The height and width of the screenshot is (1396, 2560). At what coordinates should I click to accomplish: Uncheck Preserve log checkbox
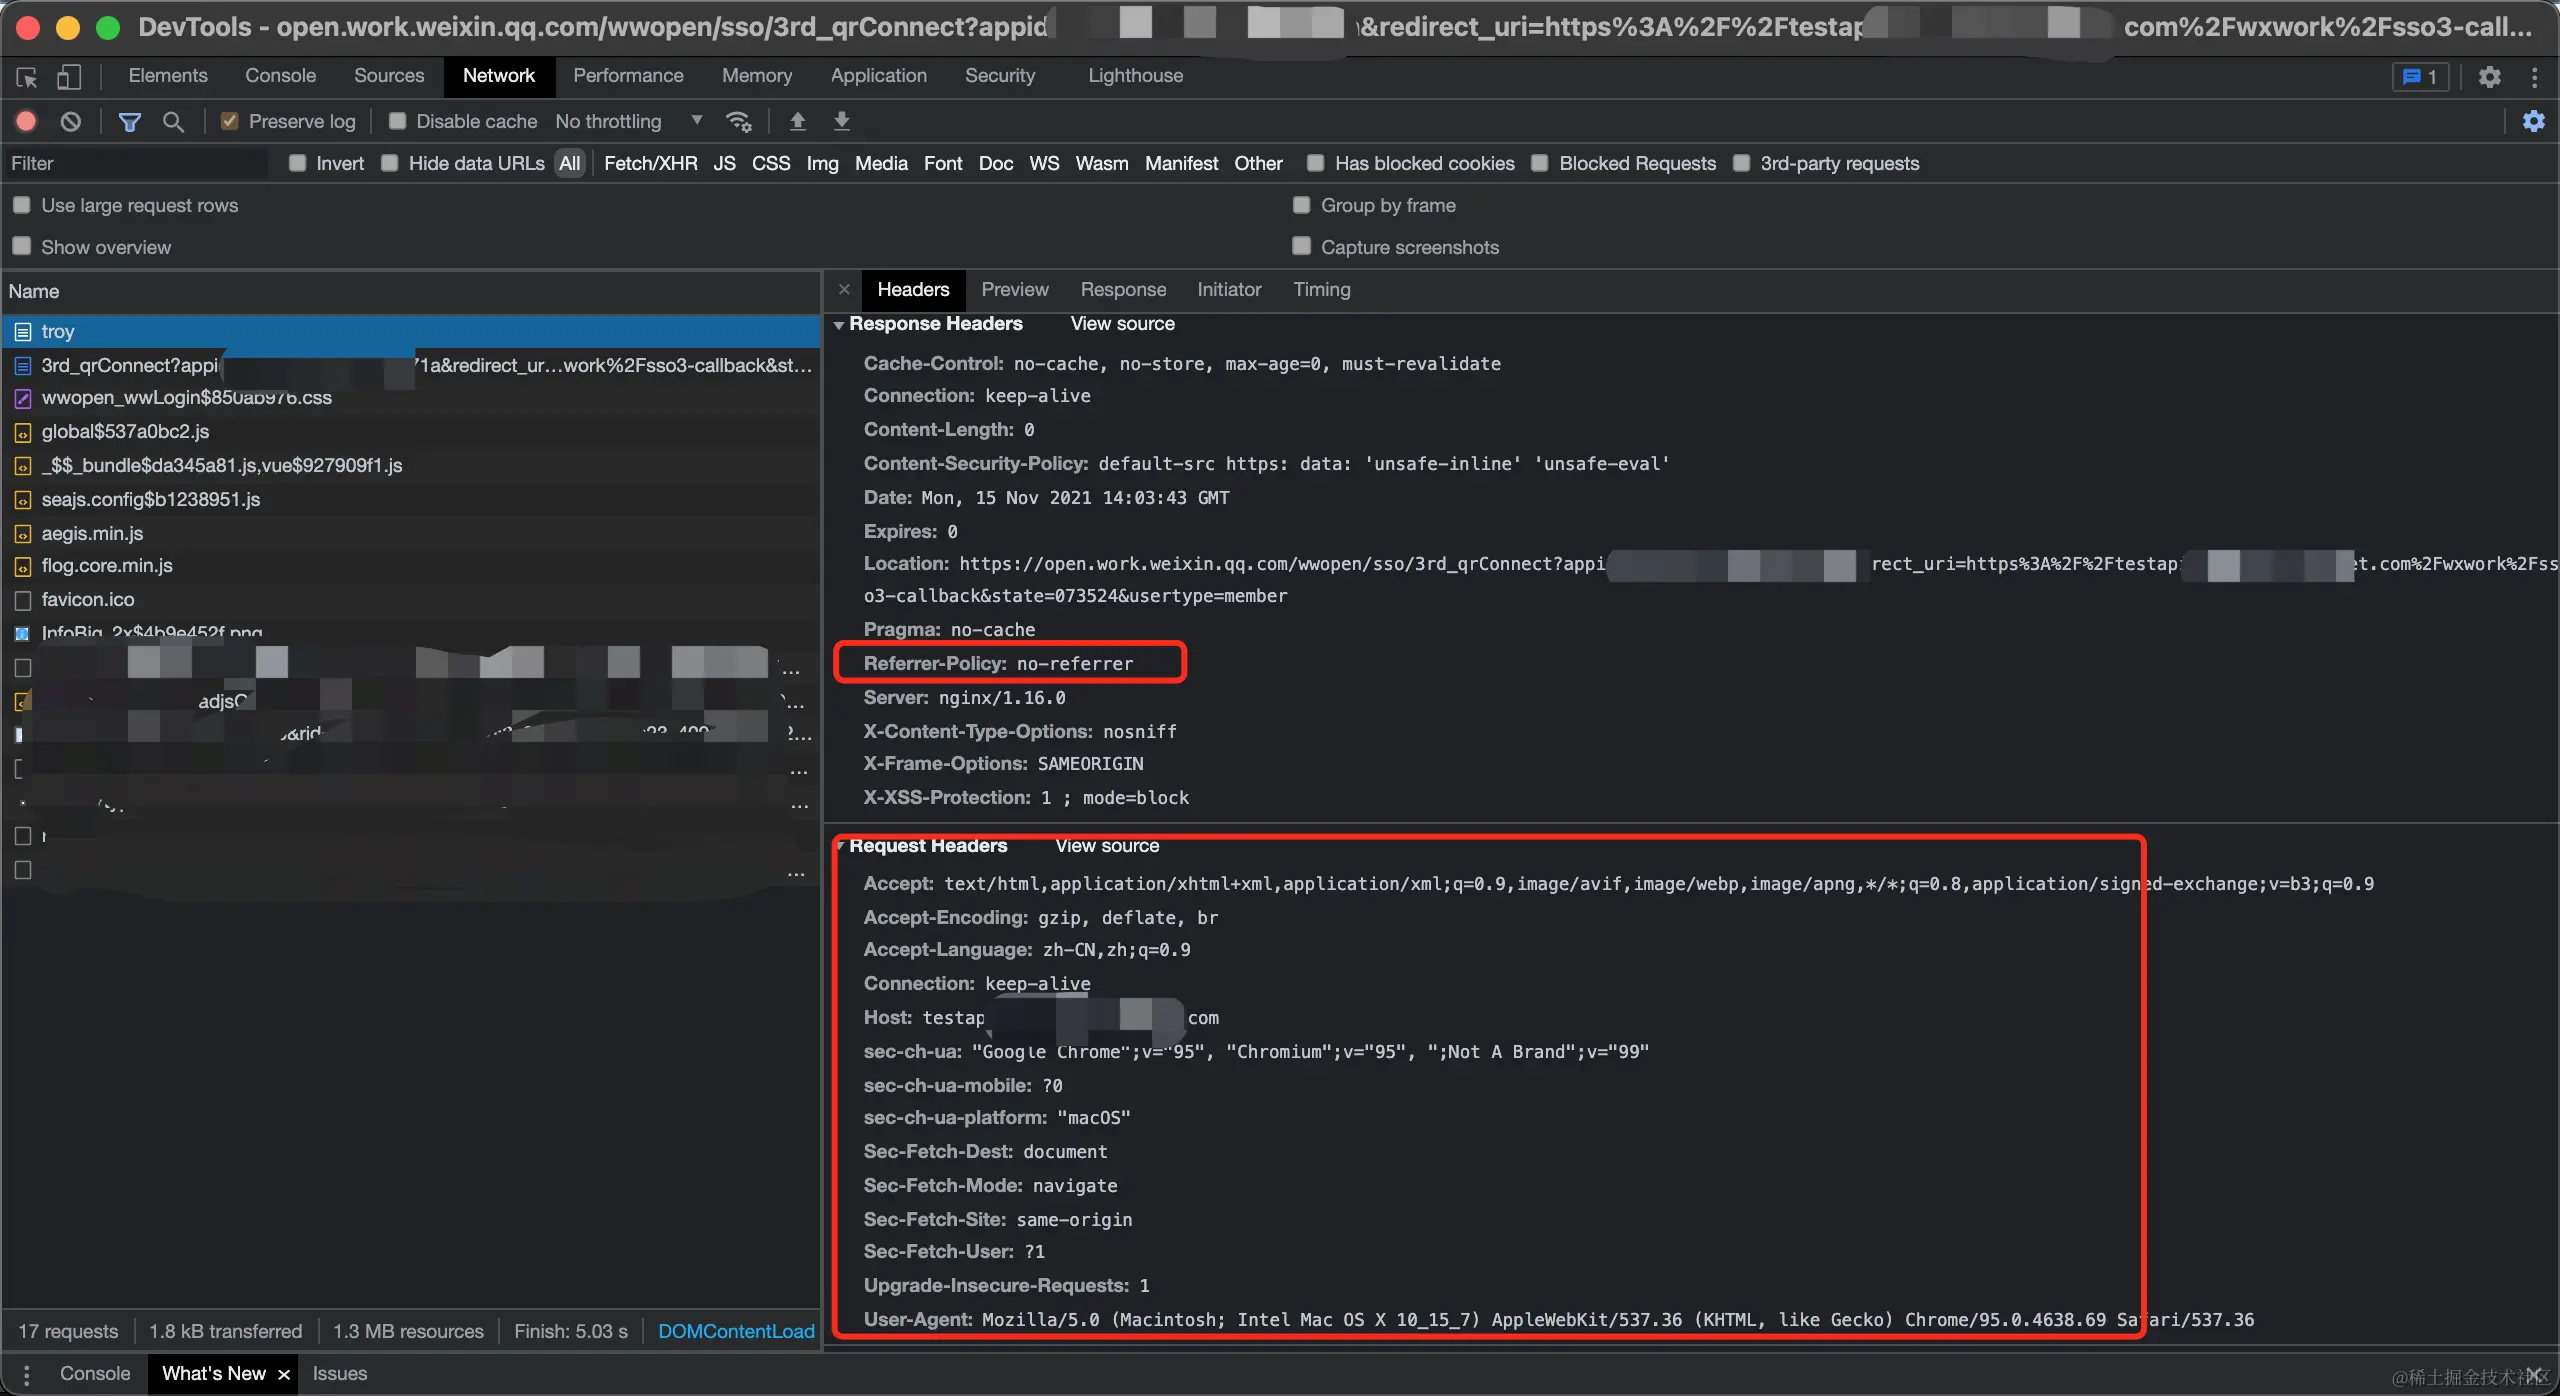coord(230,121)
